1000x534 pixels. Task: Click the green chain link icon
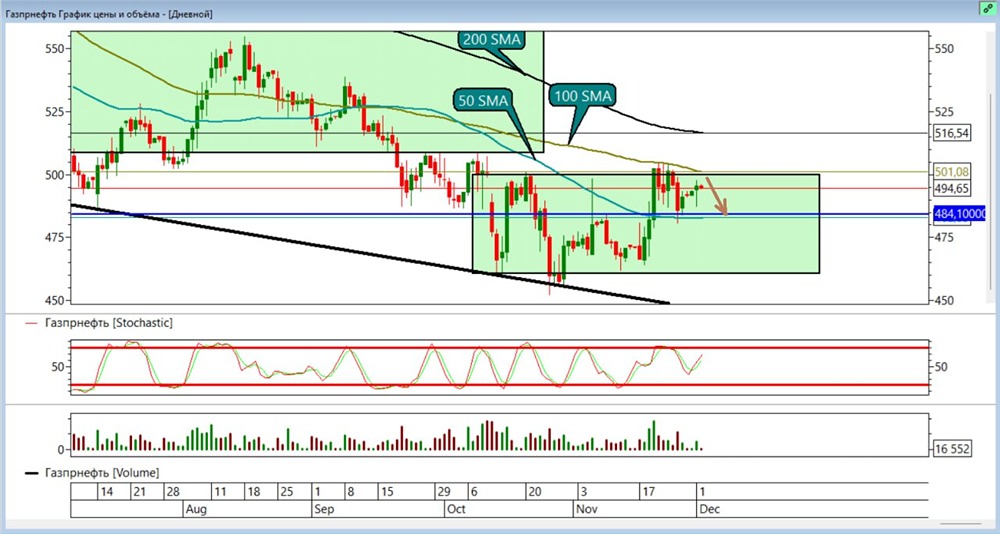click(x=990, y=8)
